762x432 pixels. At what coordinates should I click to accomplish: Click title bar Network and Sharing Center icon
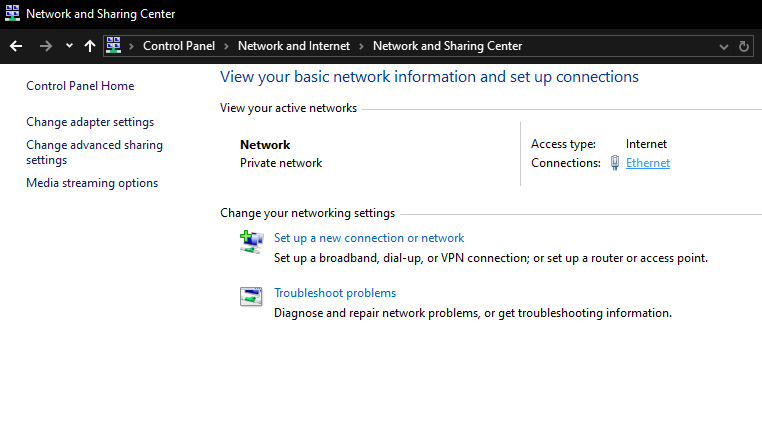pos(12,13)
